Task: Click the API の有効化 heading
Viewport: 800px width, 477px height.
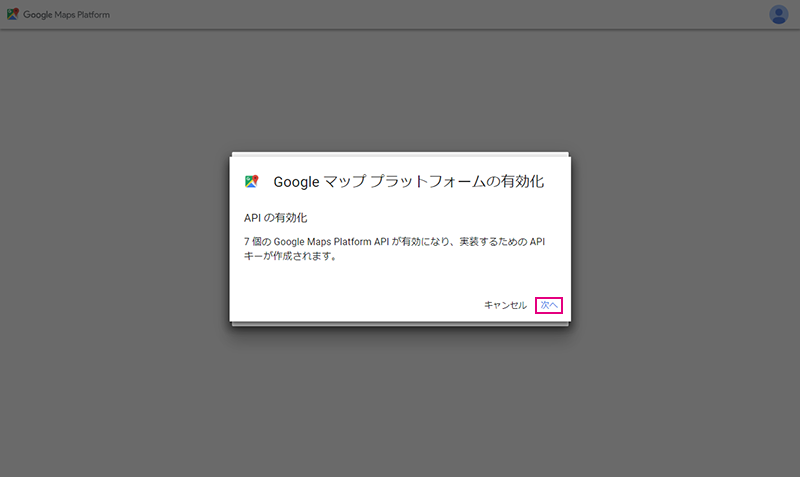Action: click(x=276, y=218)
